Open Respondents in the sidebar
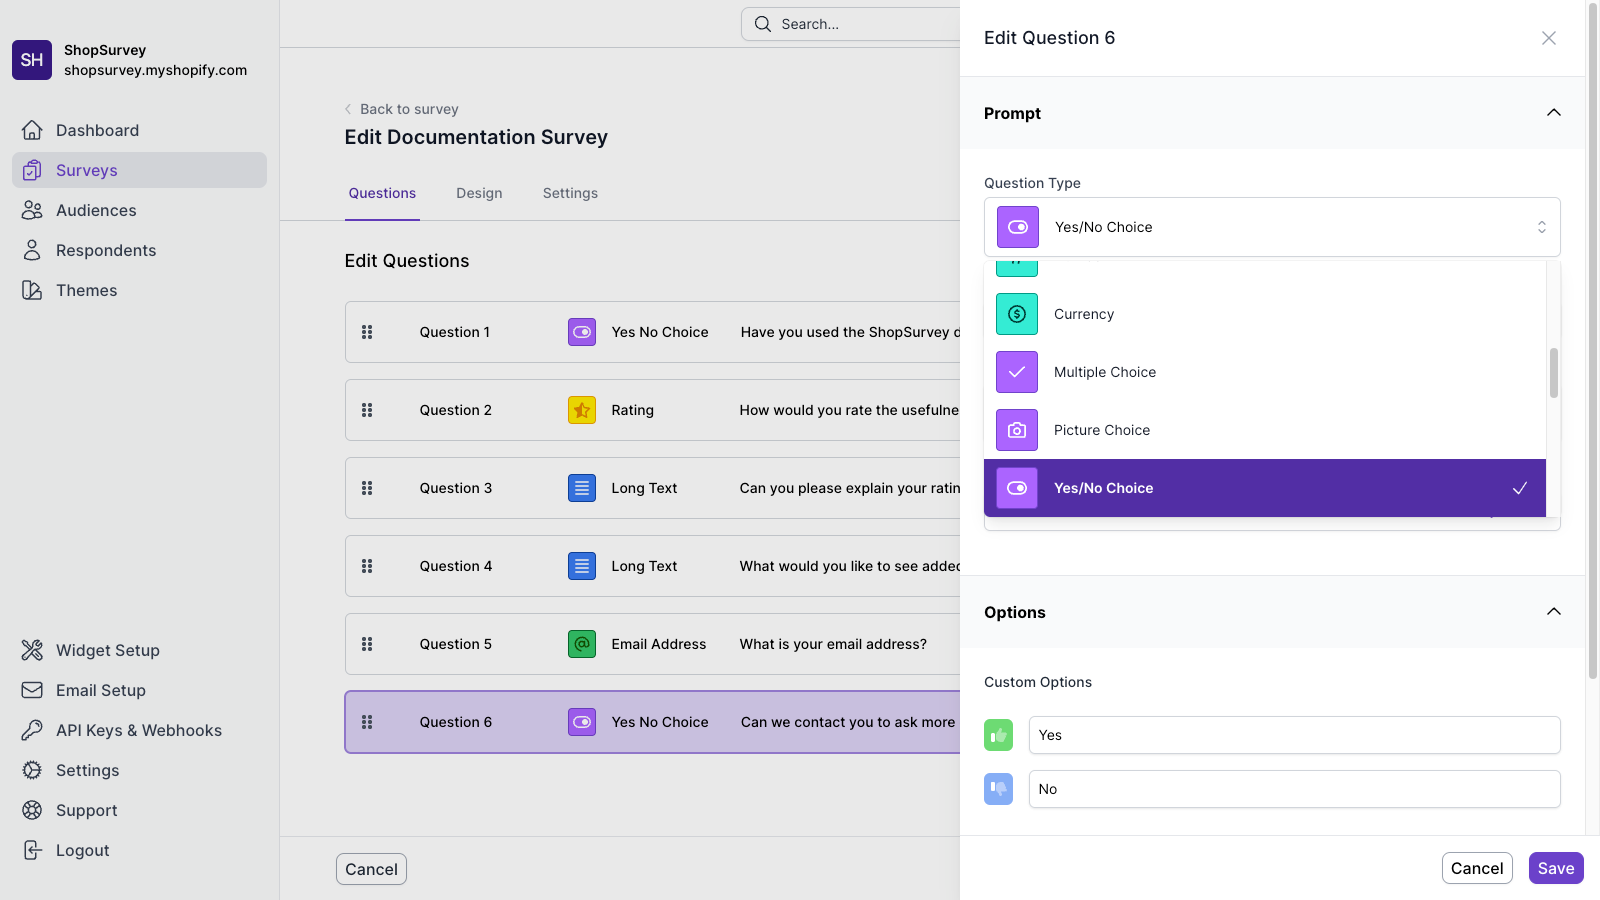The width and height of the screenshot is (1600, 900). tap(139, 250)
